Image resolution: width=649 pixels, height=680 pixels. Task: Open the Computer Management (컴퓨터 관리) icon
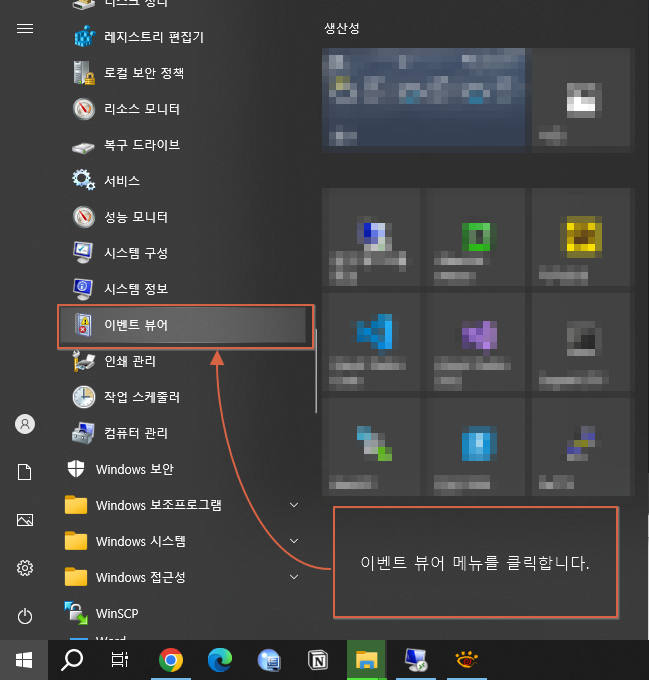(83, 433)
